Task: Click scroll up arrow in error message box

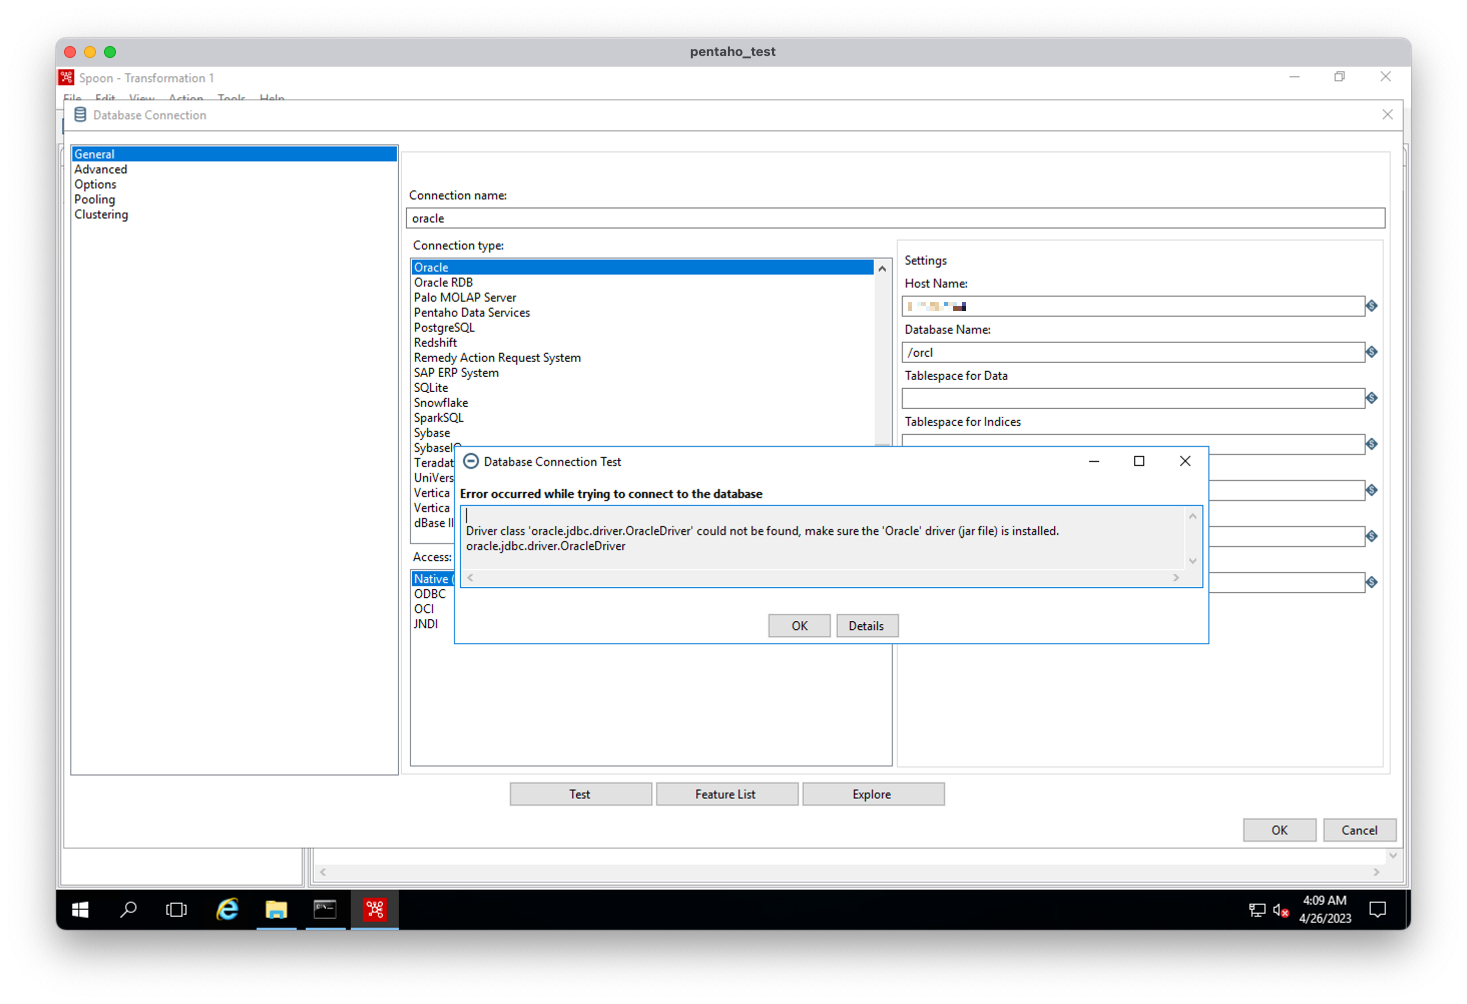Action: click(1192, 516)
